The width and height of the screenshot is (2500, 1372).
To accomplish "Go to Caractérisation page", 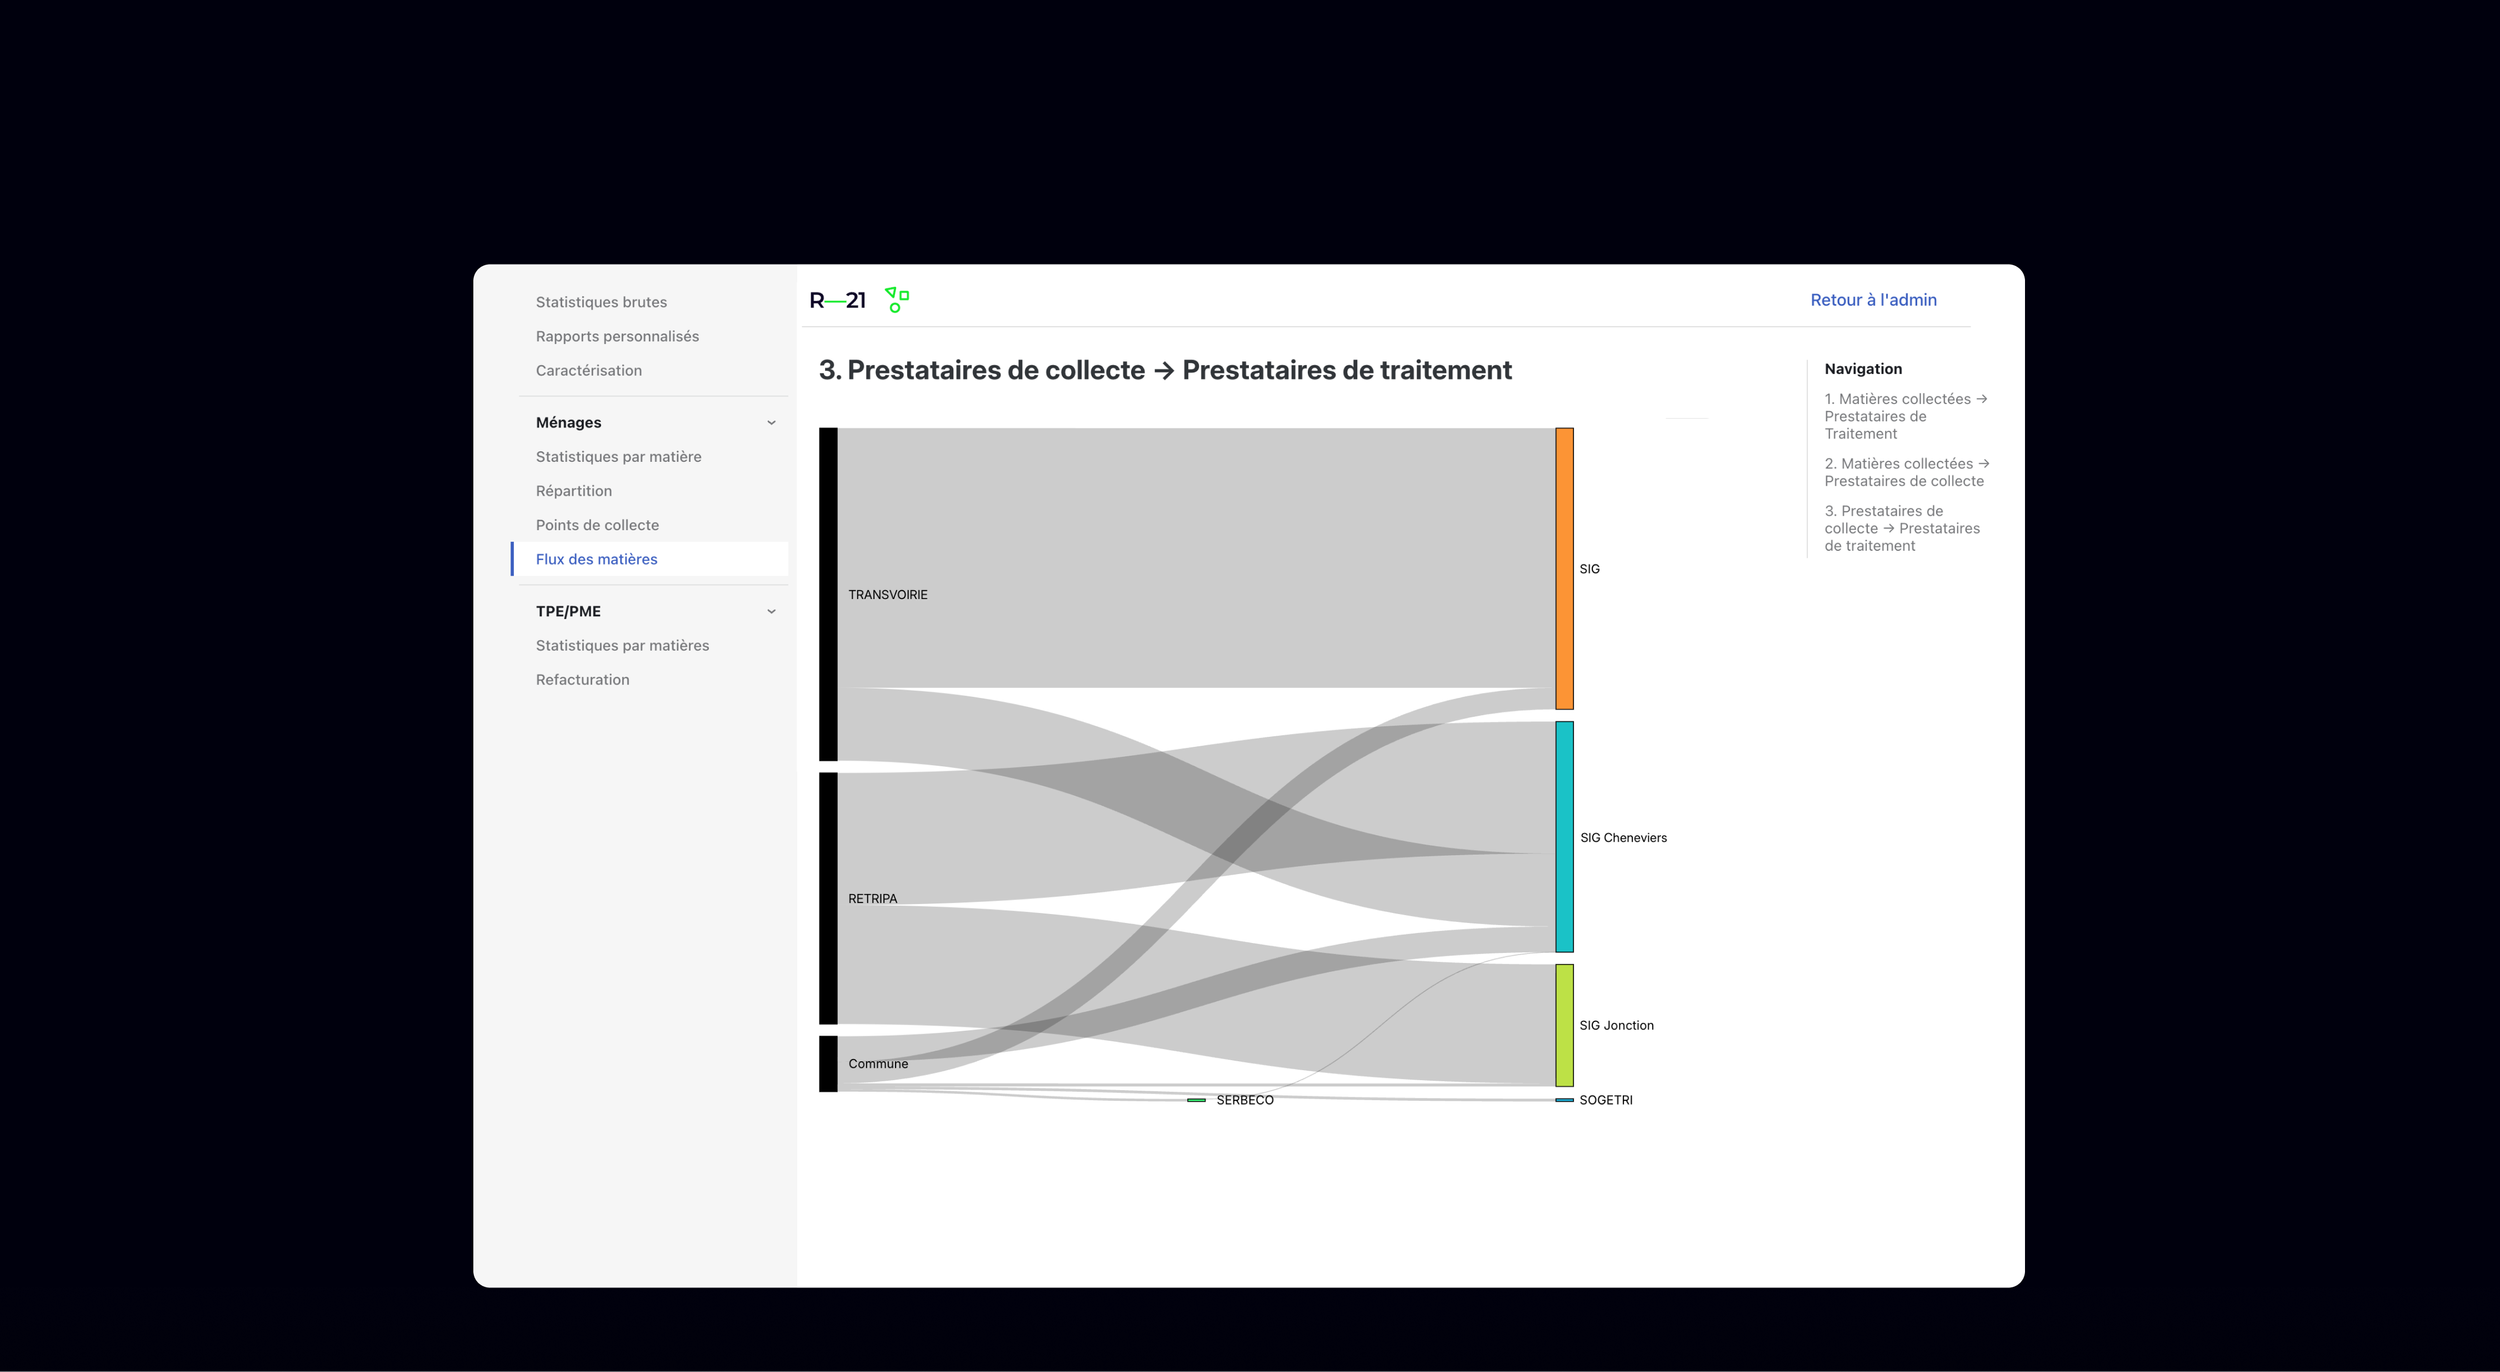I will point(589,370).
